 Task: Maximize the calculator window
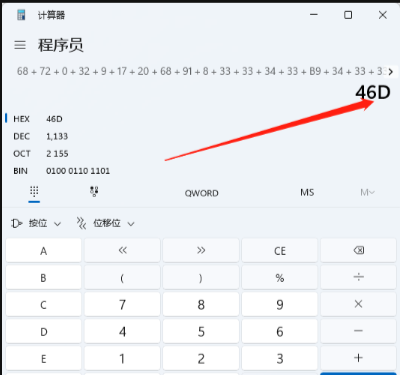point(348,15)
